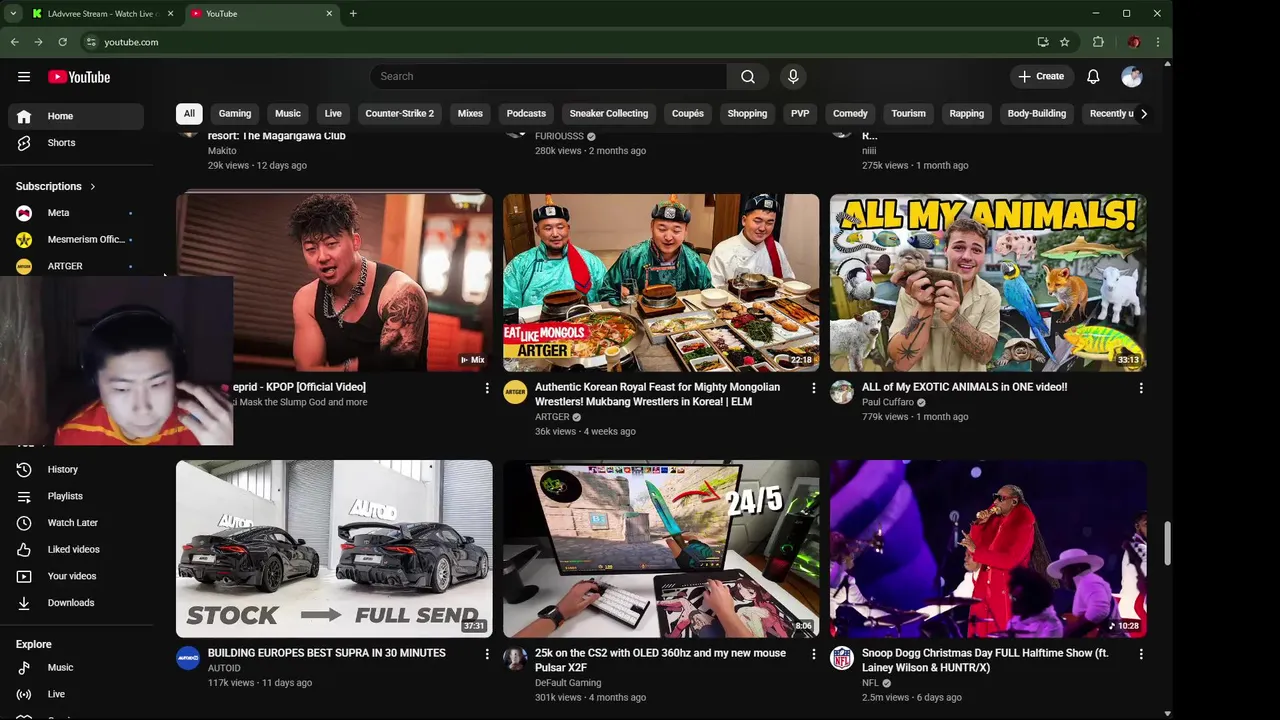
Task: Click the NFL channel avatar
Action: click(x=842, y=658)
